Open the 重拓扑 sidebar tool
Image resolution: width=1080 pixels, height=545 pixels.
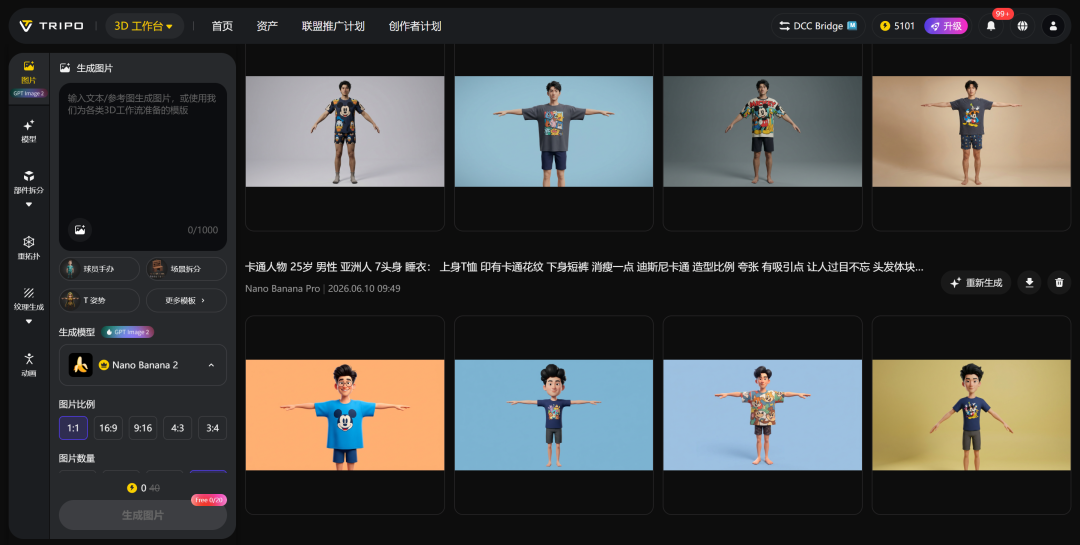pos(28,247)
